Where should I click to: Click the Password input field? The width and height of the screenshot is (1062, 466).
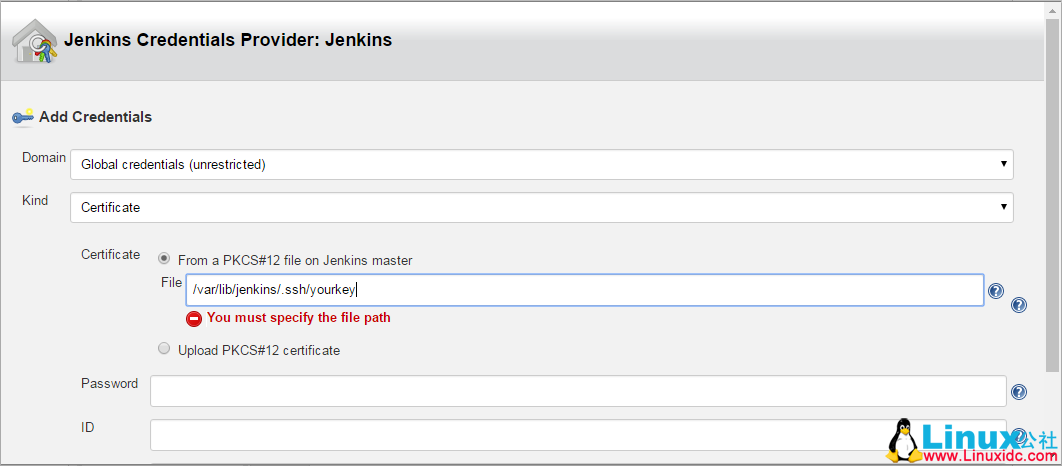(578, 391)
